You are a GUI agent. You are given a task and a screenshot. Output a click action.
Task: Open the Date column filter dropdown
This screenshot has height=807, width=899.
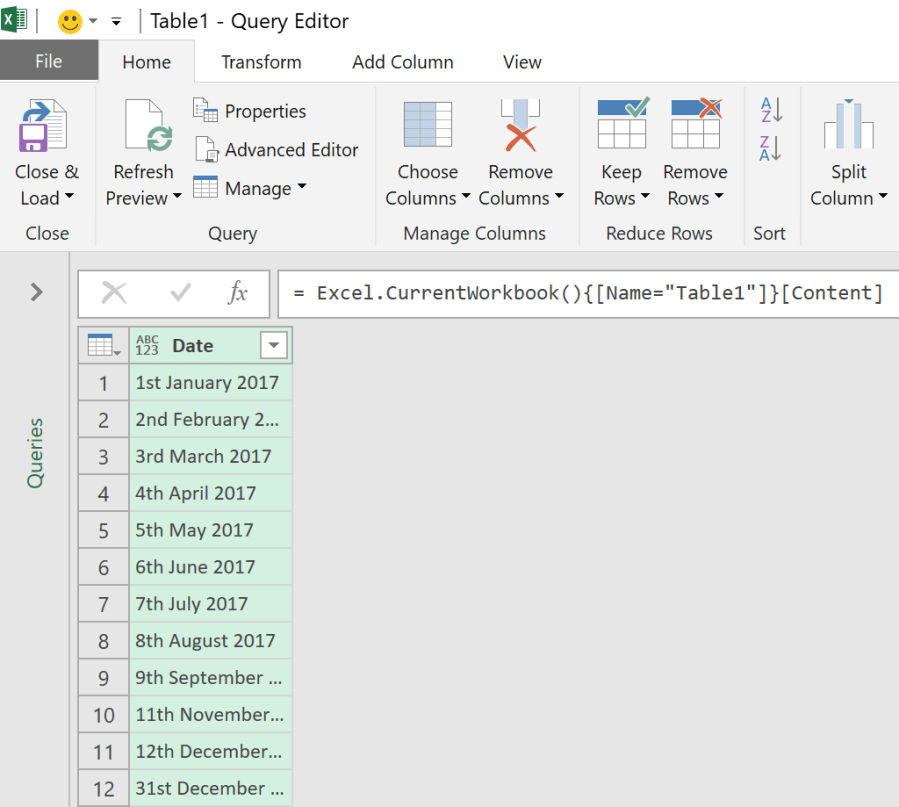(x=273, y=346)
